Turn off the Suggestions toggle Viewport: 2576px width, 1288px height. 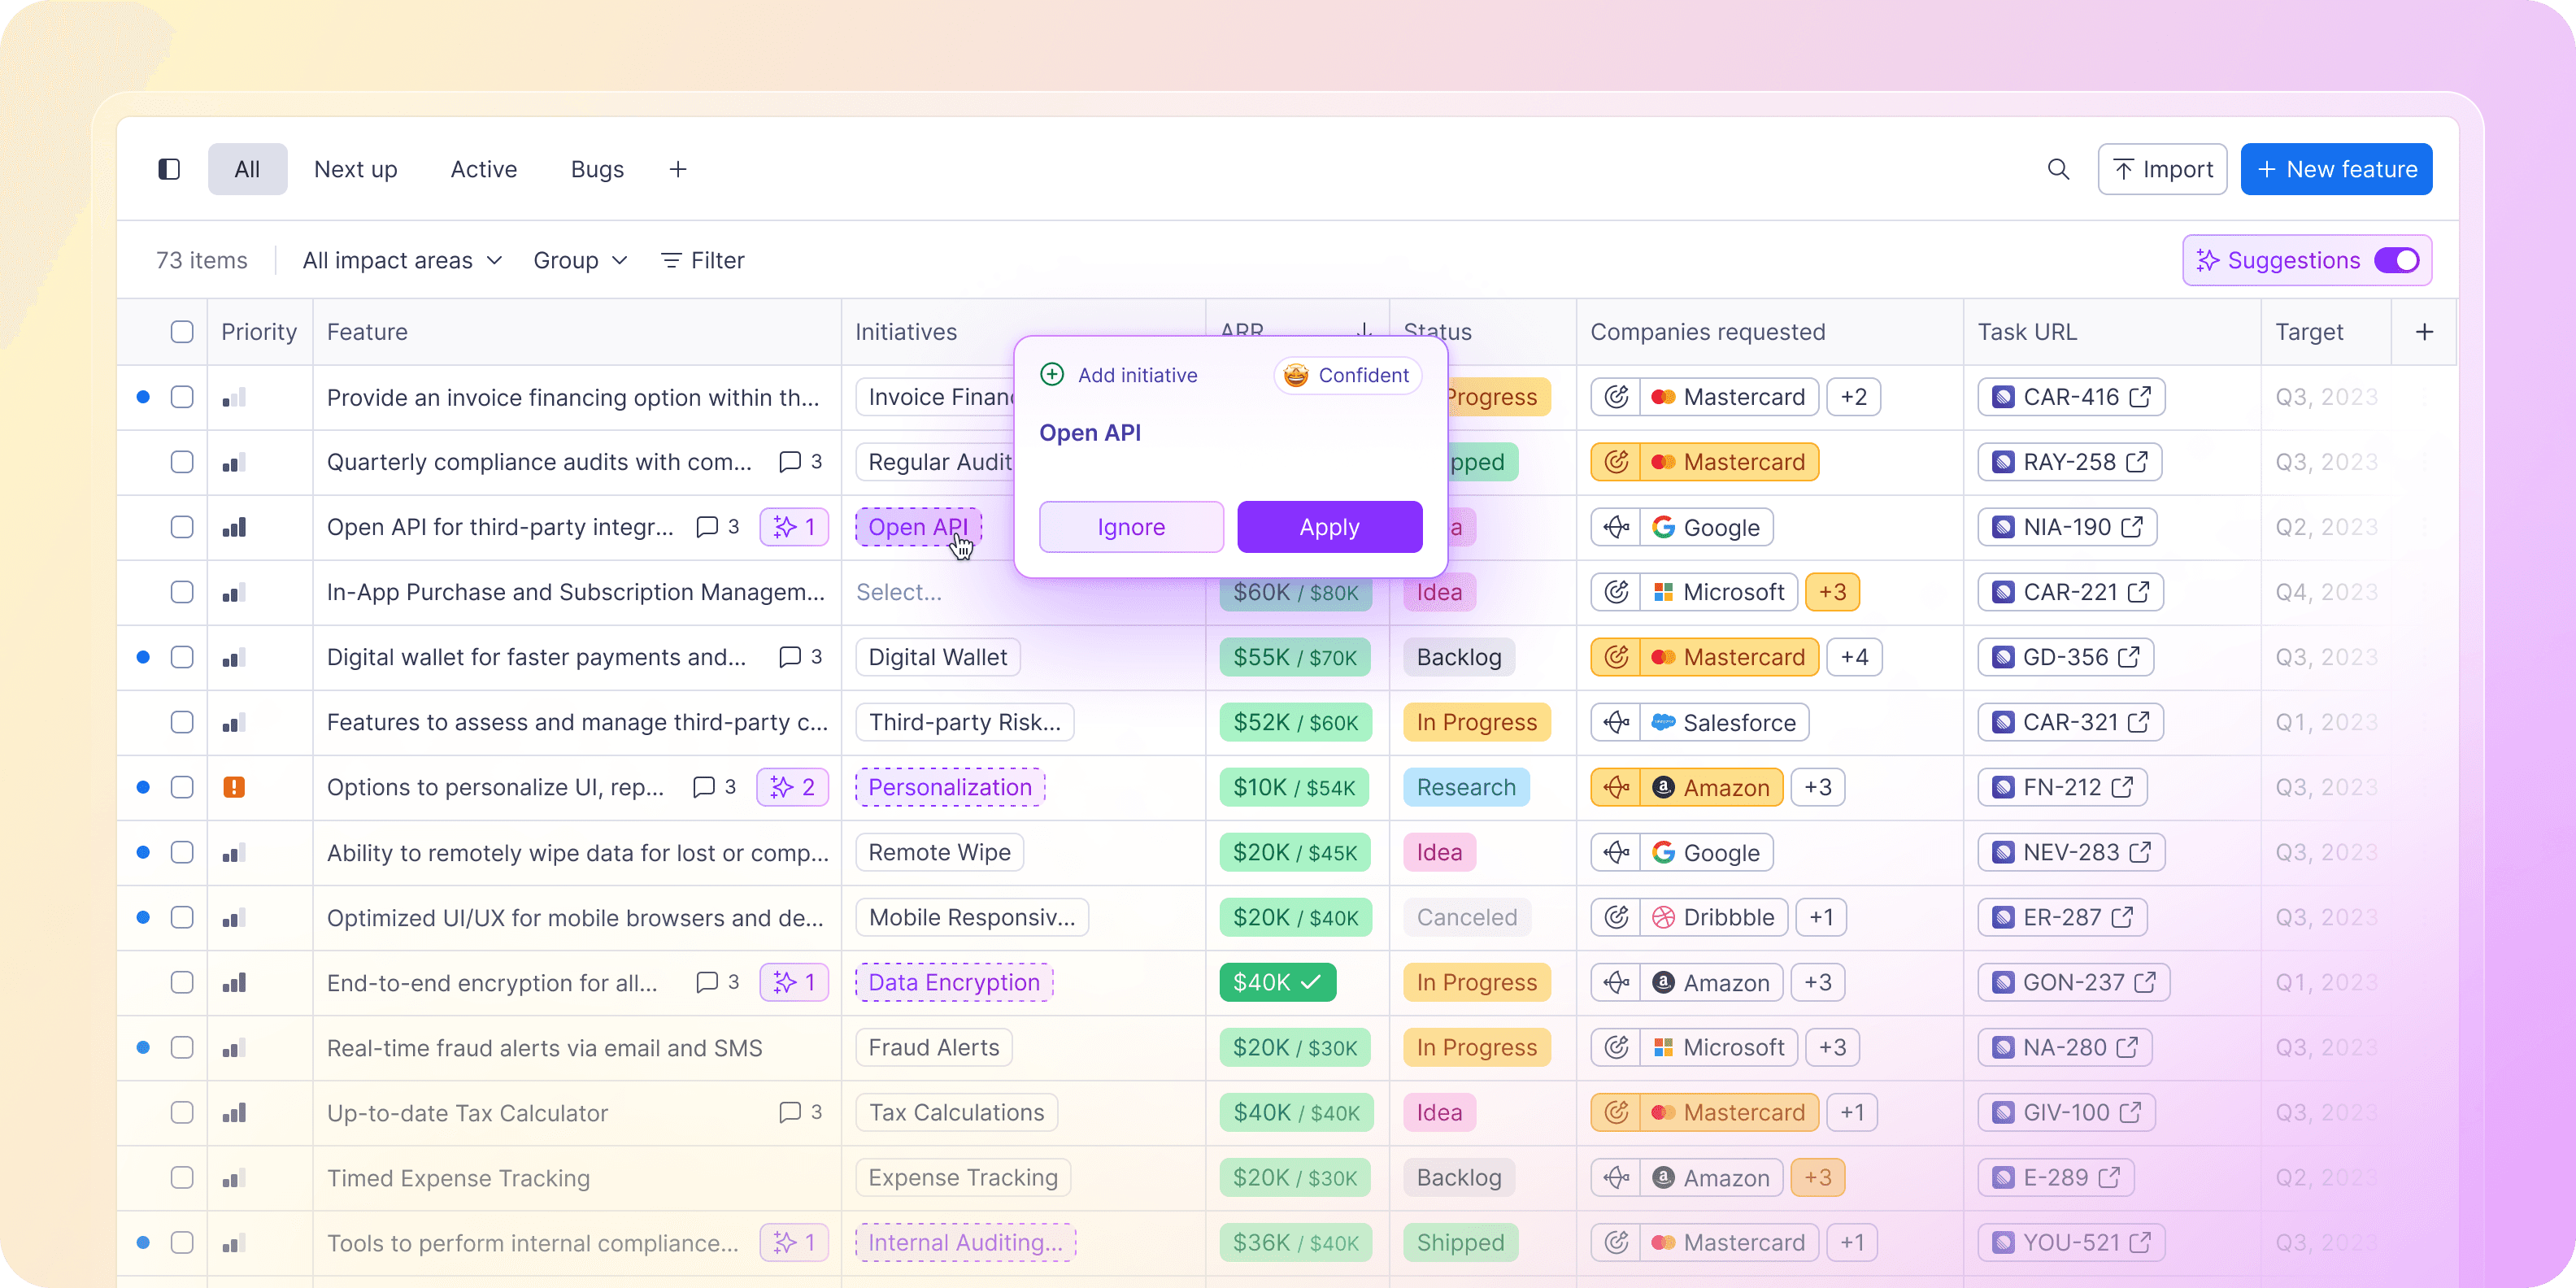(2397, 260)
